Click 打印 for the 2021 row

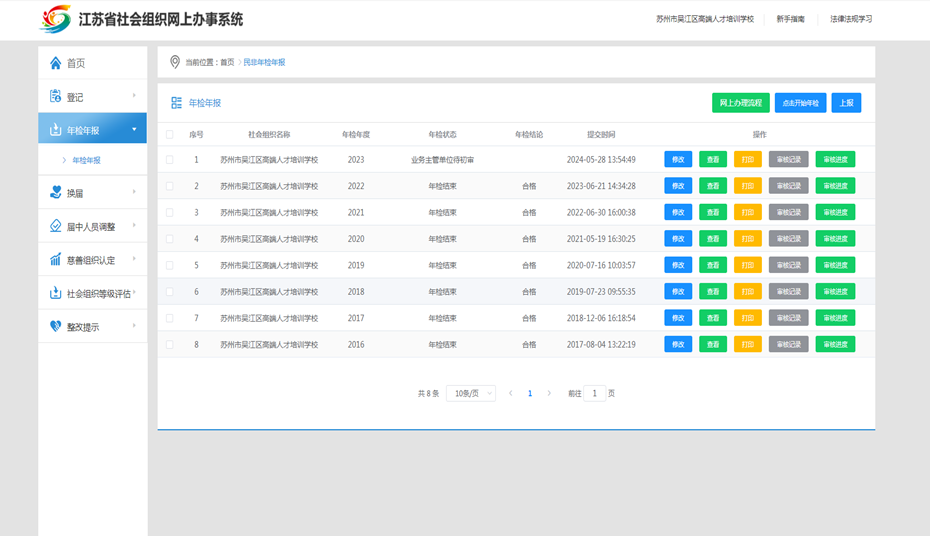tap(748, 212)
